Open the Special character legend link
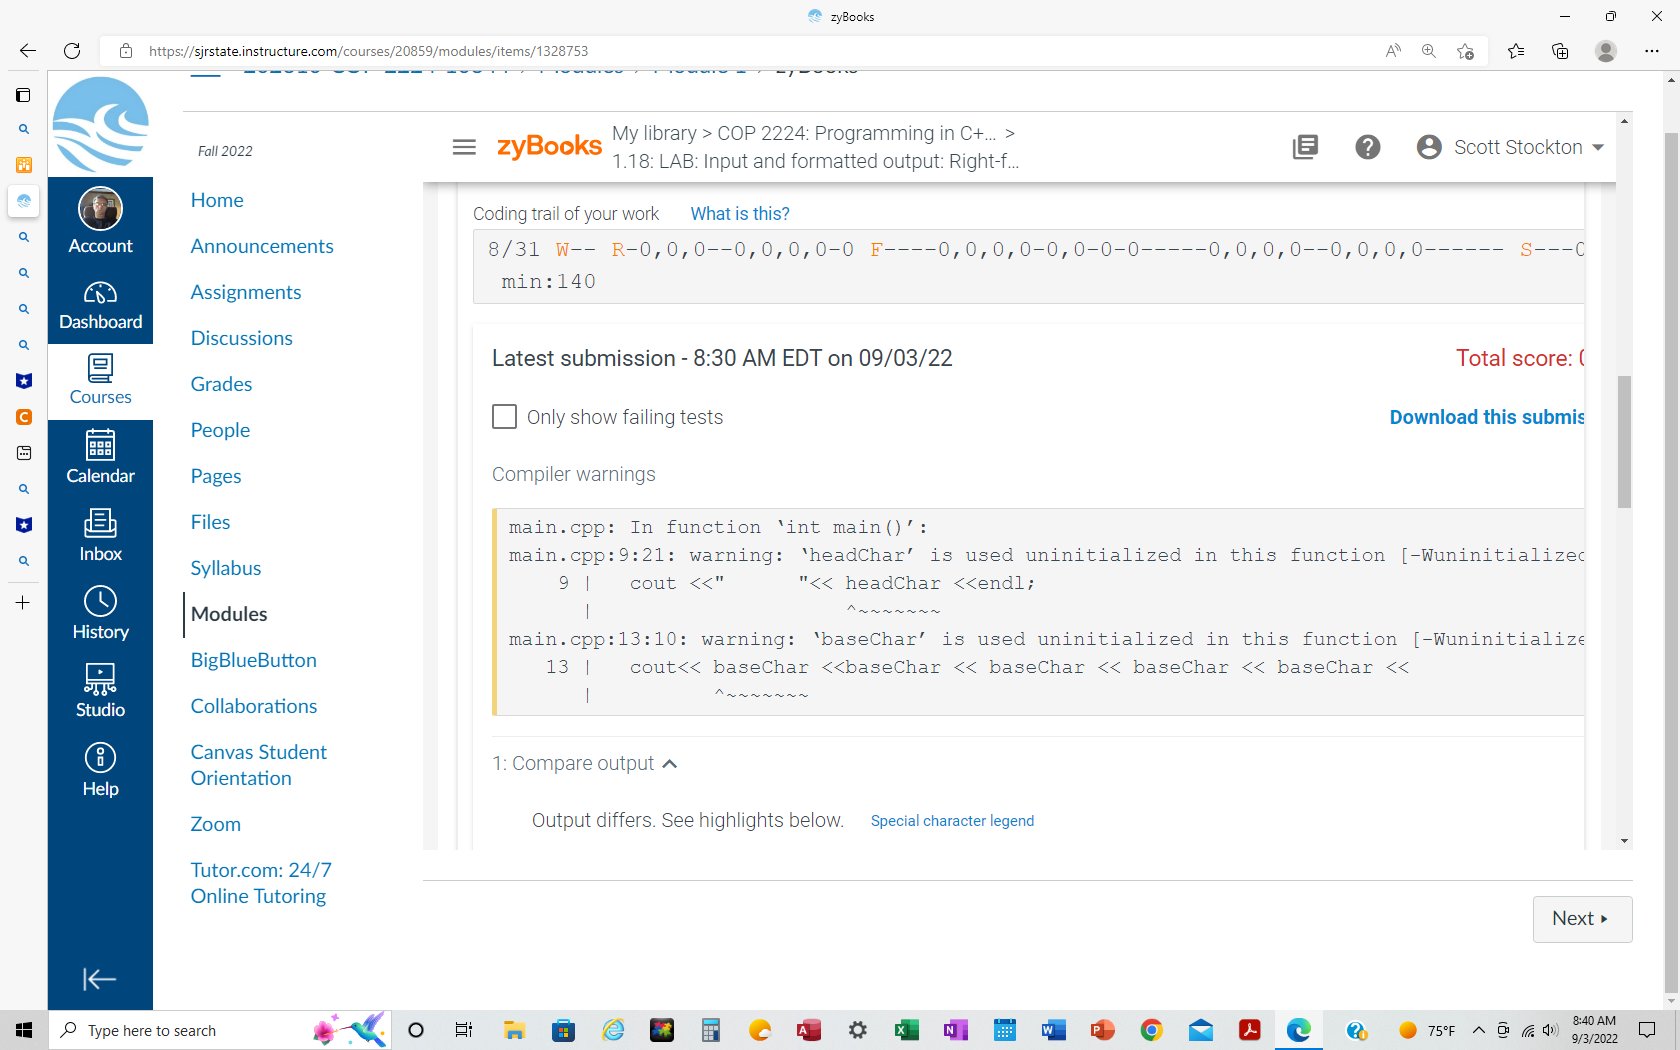 952,821
